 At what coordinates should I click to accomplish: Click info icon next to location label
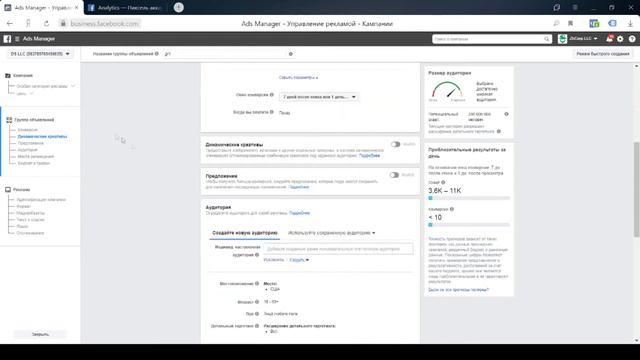click(257, 283)
